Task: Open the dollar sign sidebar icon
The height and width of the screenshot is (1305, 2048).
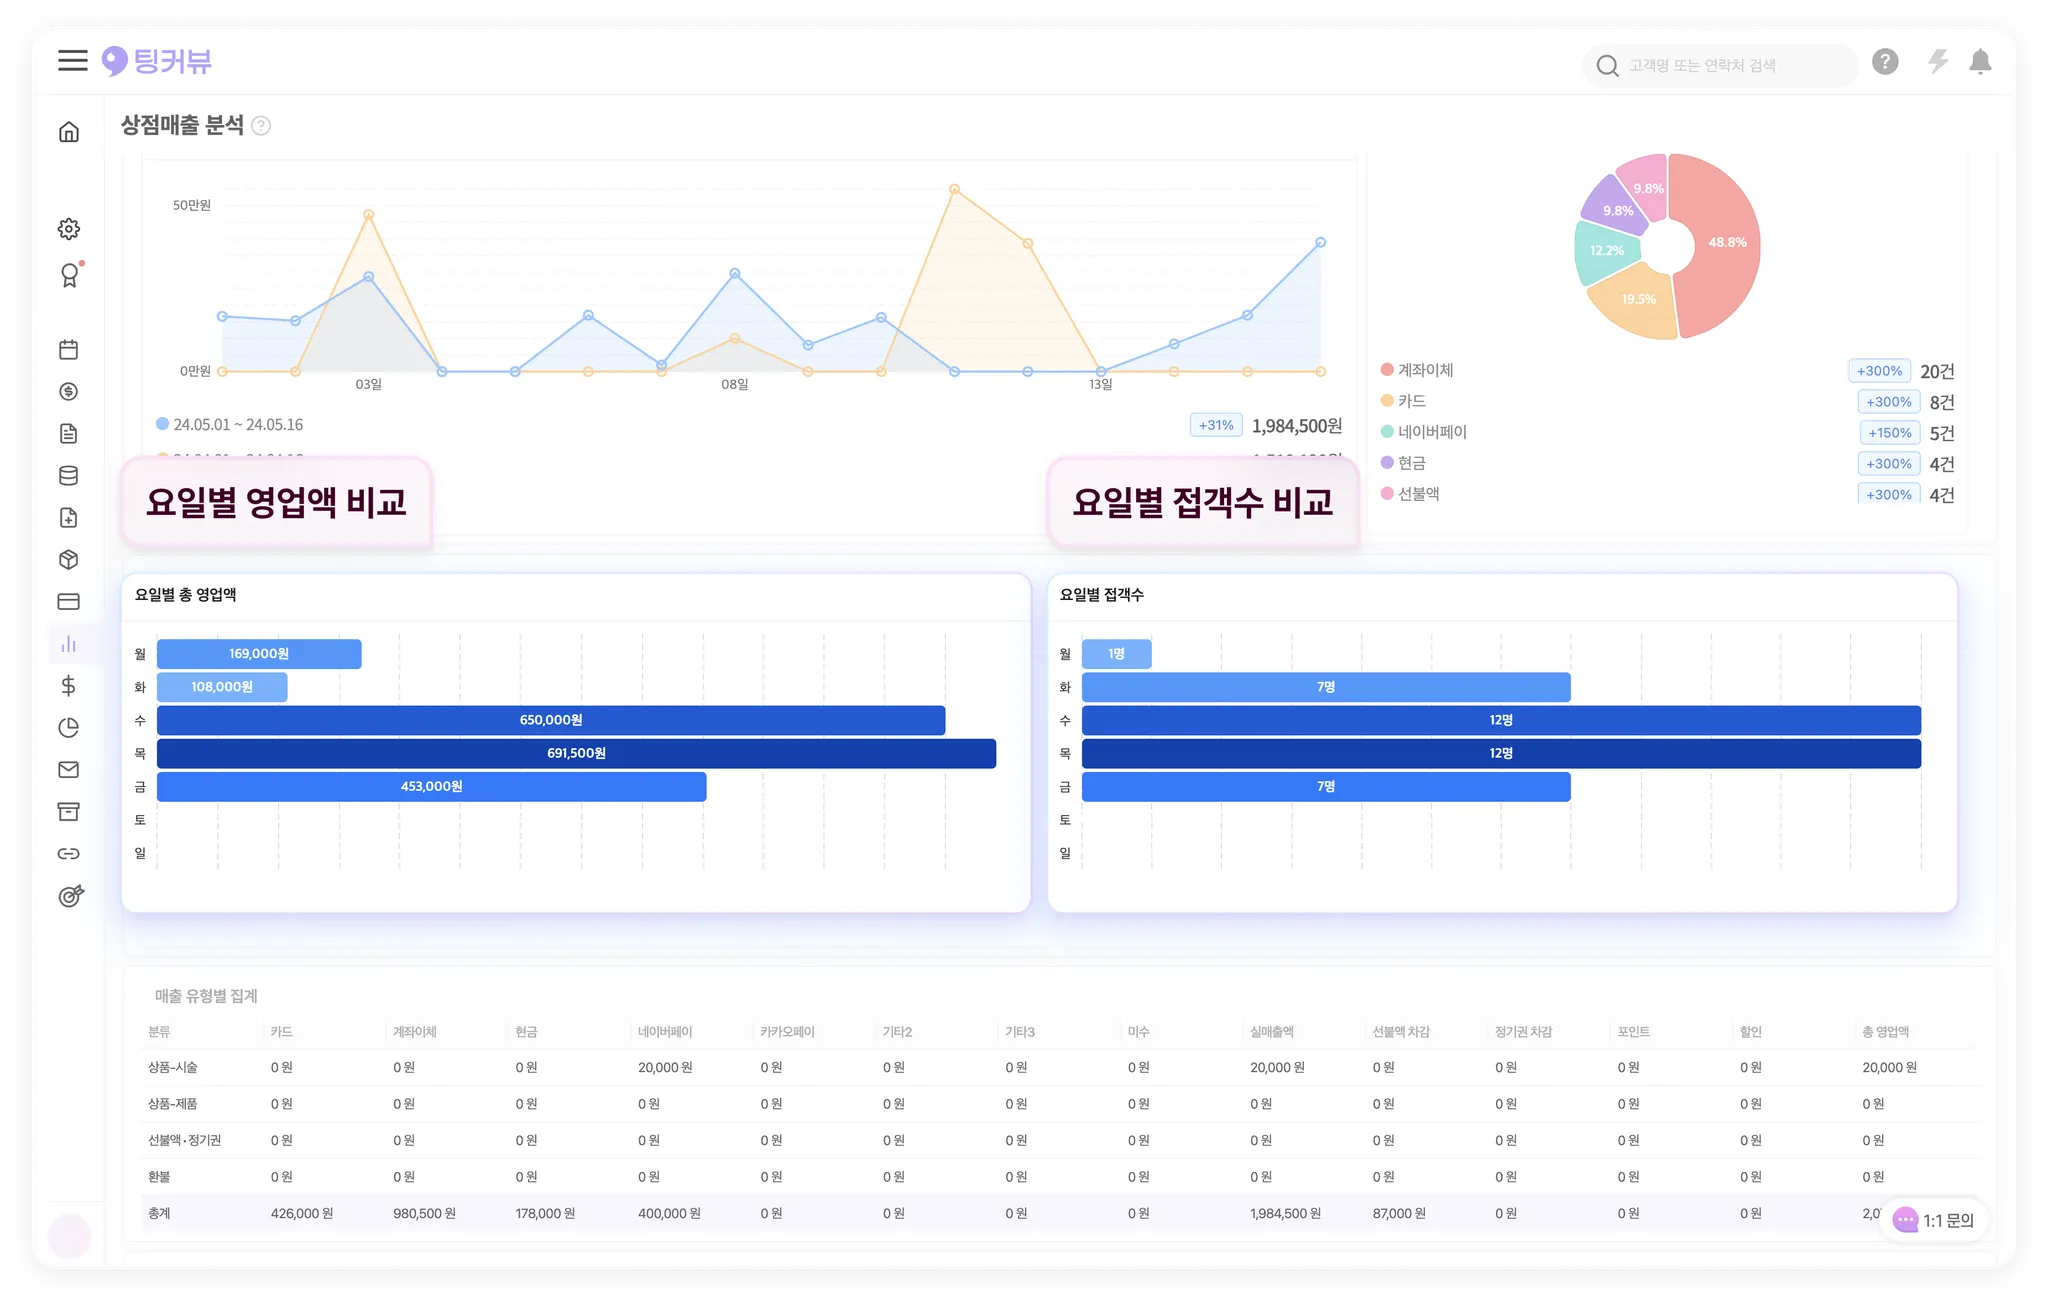Action: pos(69,686)
